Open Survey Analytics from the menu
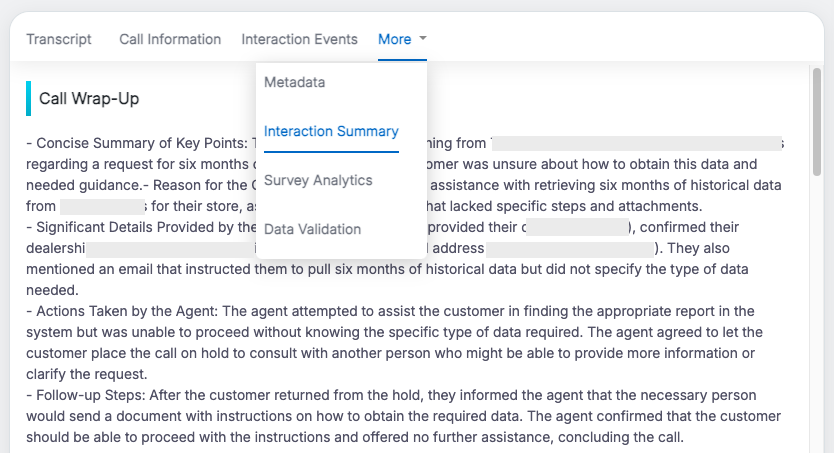This screenshot has width=834, height=453. 318,180
